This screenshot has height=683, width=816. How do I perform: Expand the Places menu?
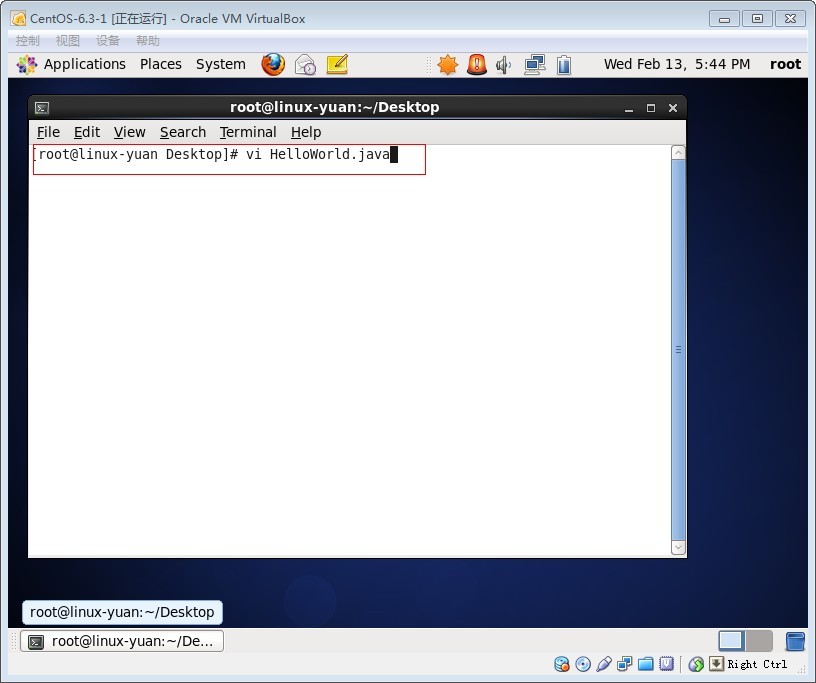click(160, 64)
